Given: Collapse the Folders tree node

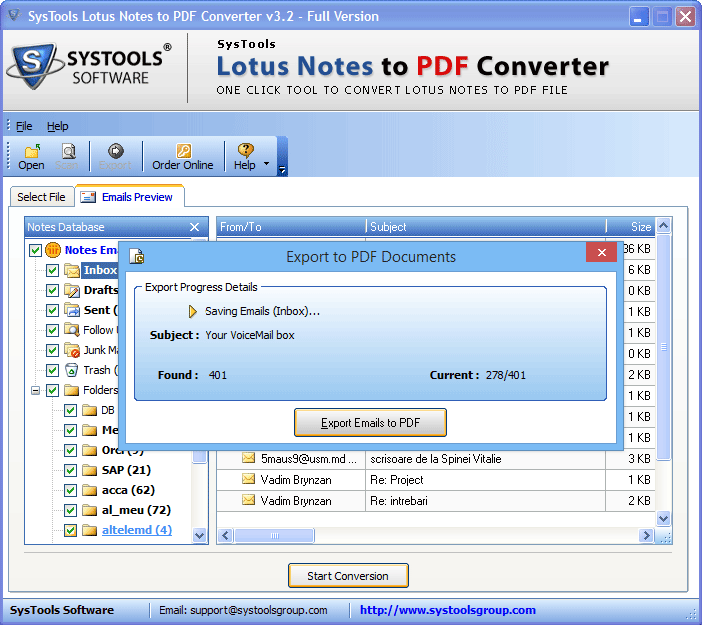Looking at the screenshot, I should pyautogui.click(x=35, y=390).
